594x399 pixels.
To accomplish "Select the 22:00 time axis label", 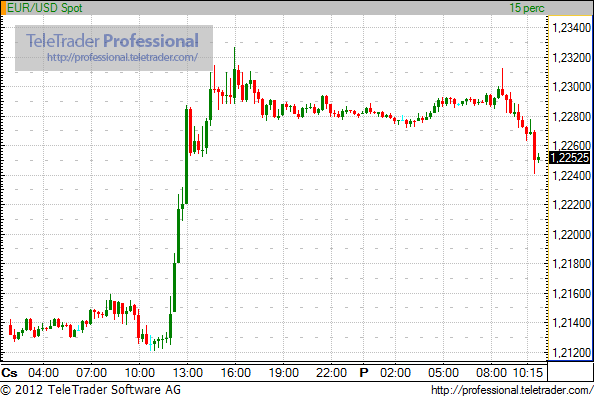I will [x=331, y=373].
